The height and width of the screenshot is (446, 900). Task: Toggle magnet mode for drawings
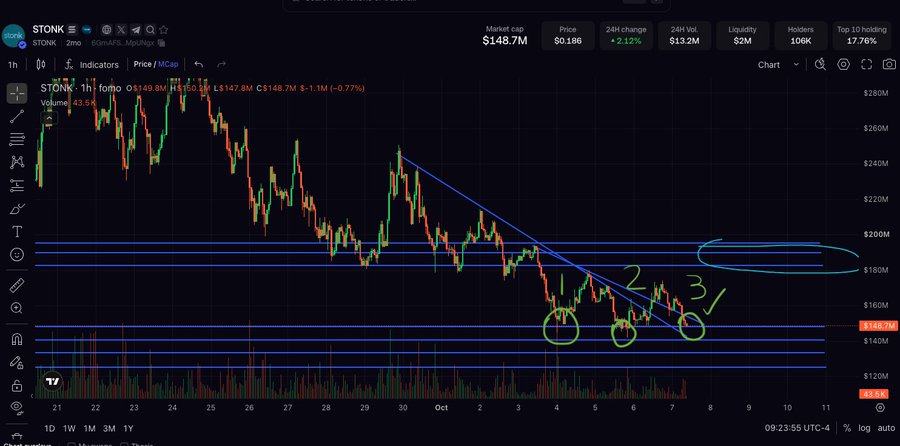point(17,339)
